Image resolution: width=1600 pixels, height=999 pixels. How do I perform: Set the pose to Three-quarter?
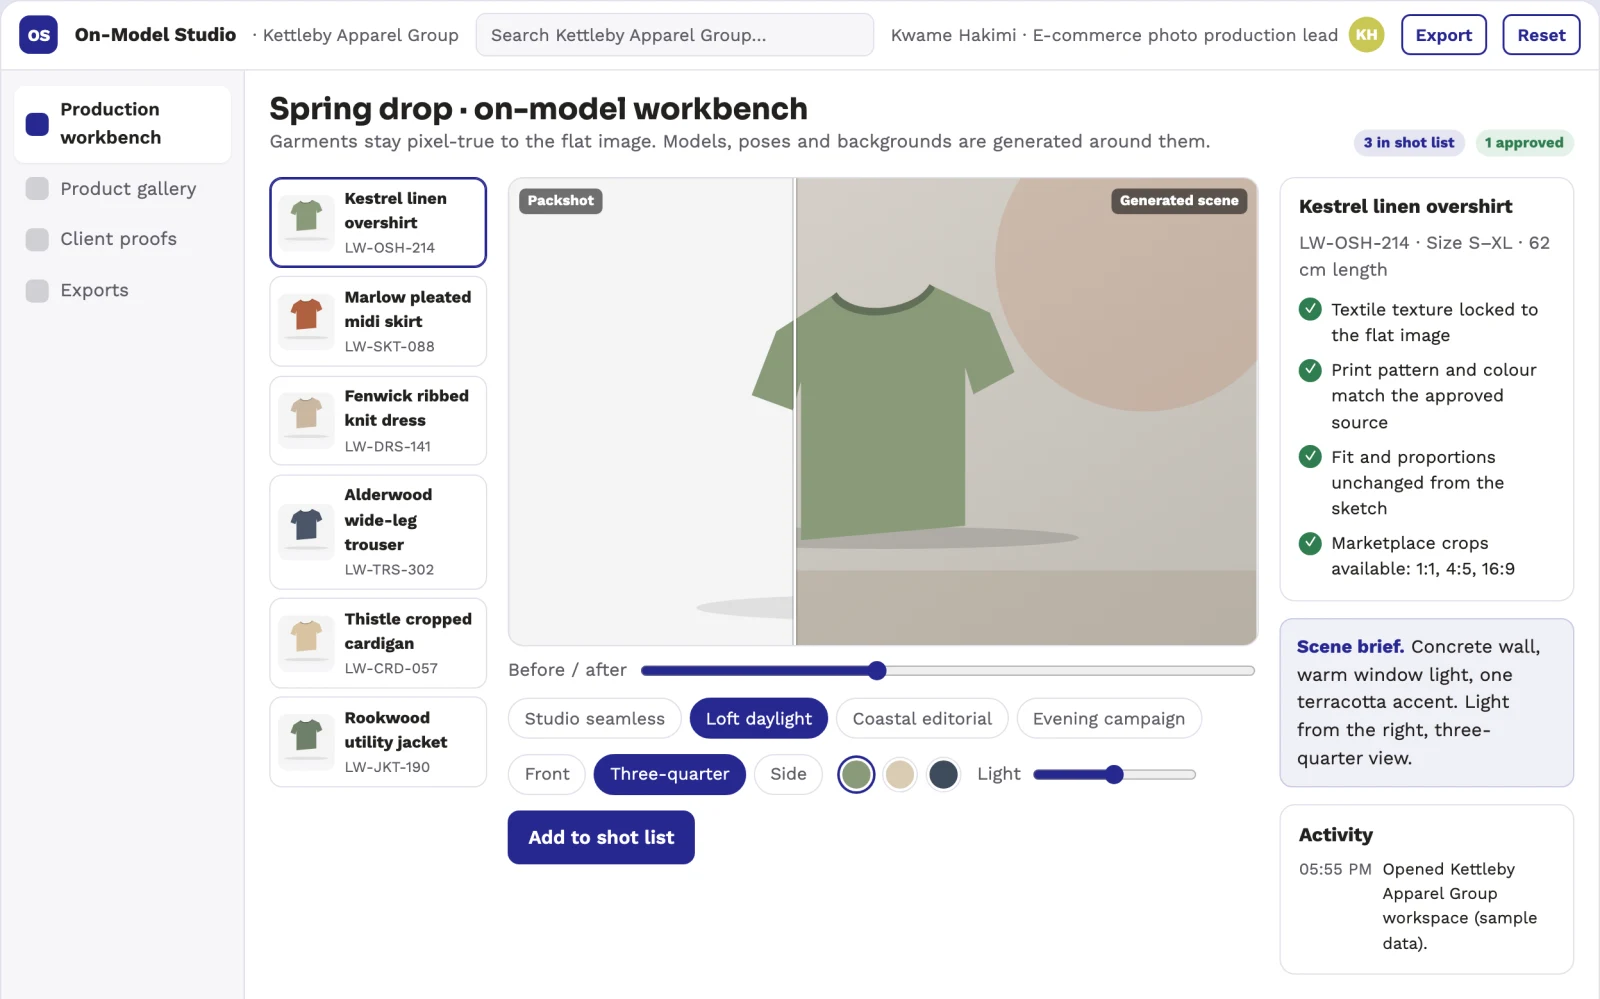click(x=670, y=774)
